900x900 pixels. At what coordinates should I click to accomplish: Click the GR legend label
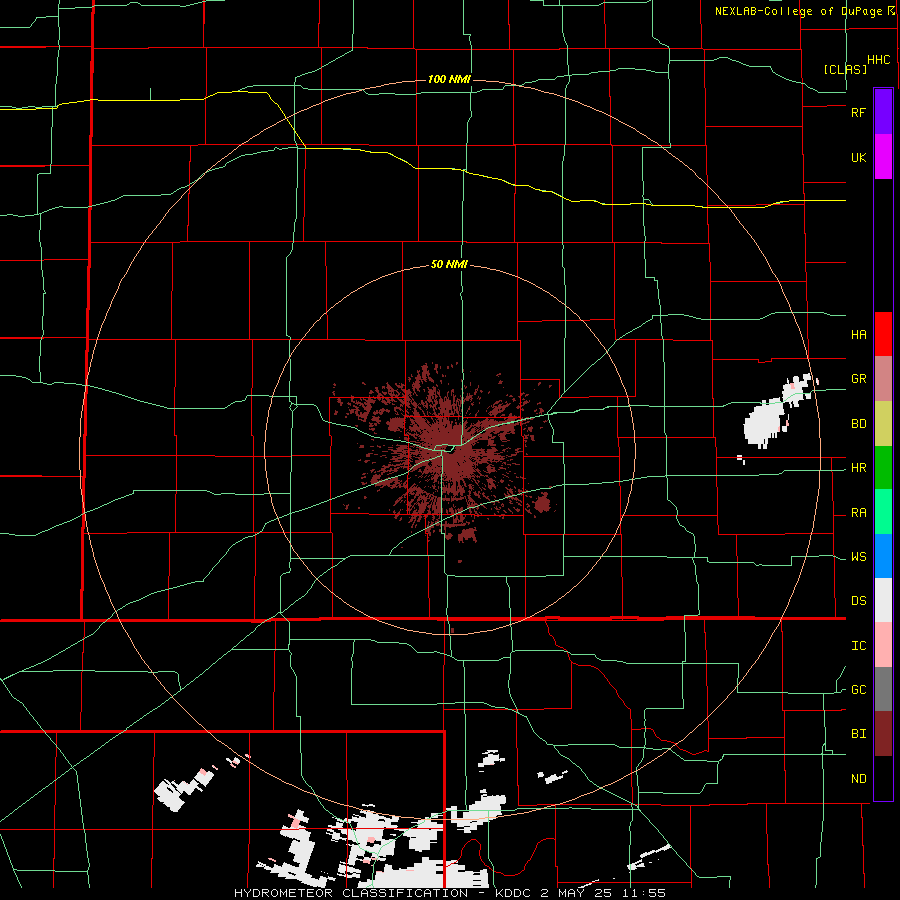(x=858, y=379)
